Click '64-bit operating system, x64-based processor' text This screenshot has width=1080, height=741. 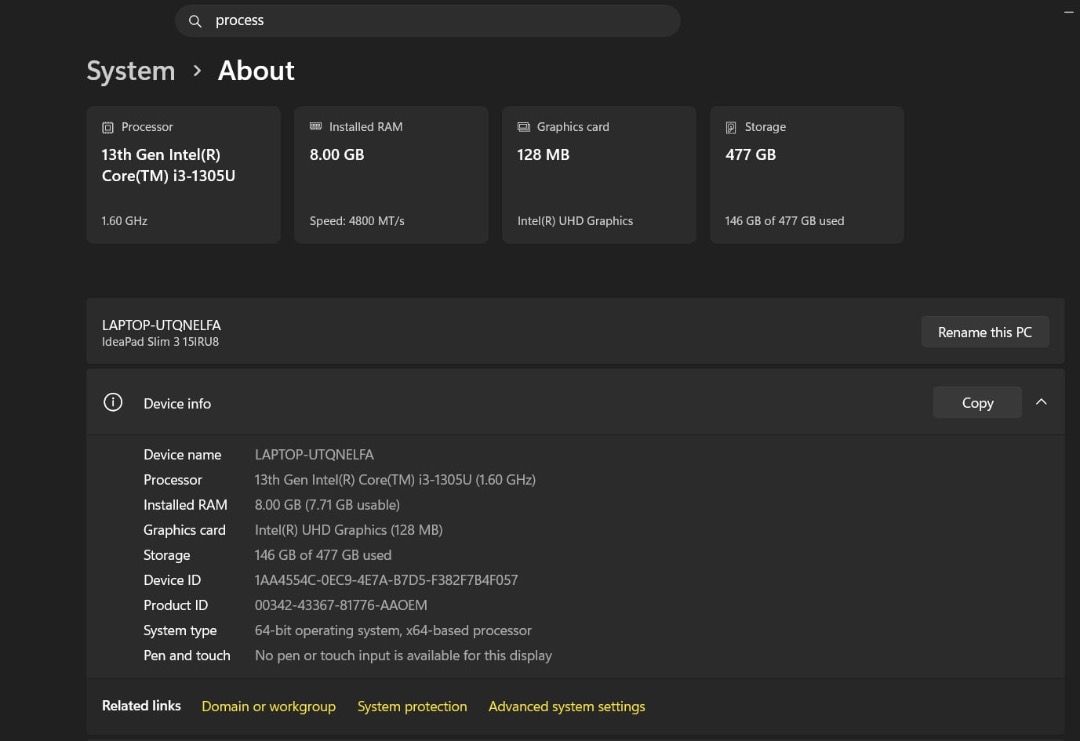(x=393, y=631)
